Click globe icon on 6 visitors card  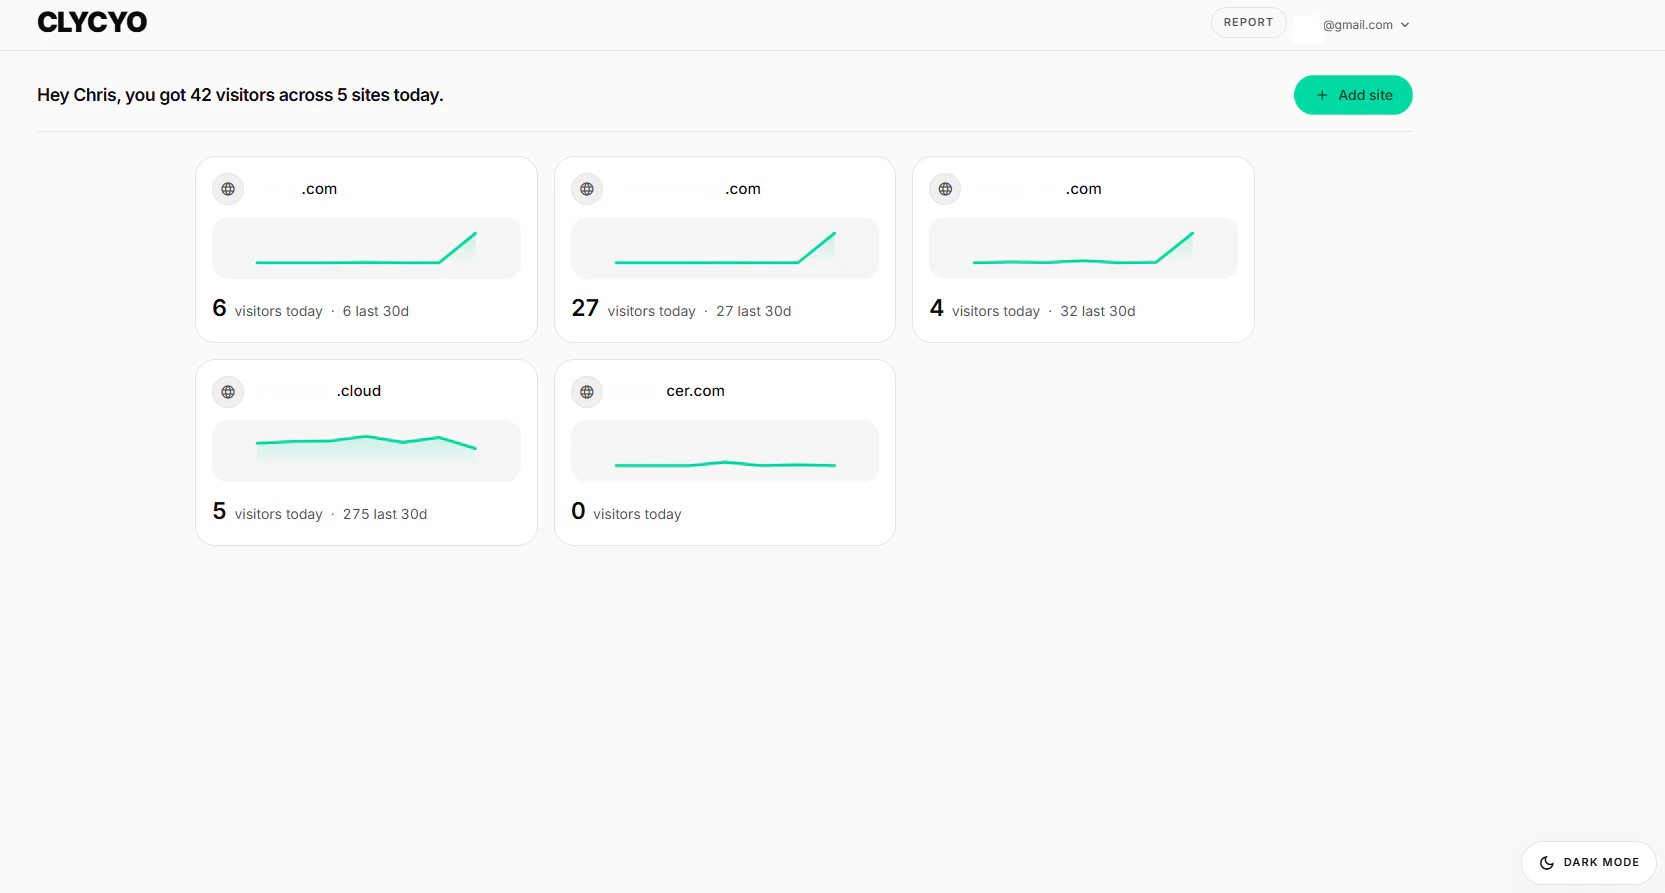tap(228, 189)
